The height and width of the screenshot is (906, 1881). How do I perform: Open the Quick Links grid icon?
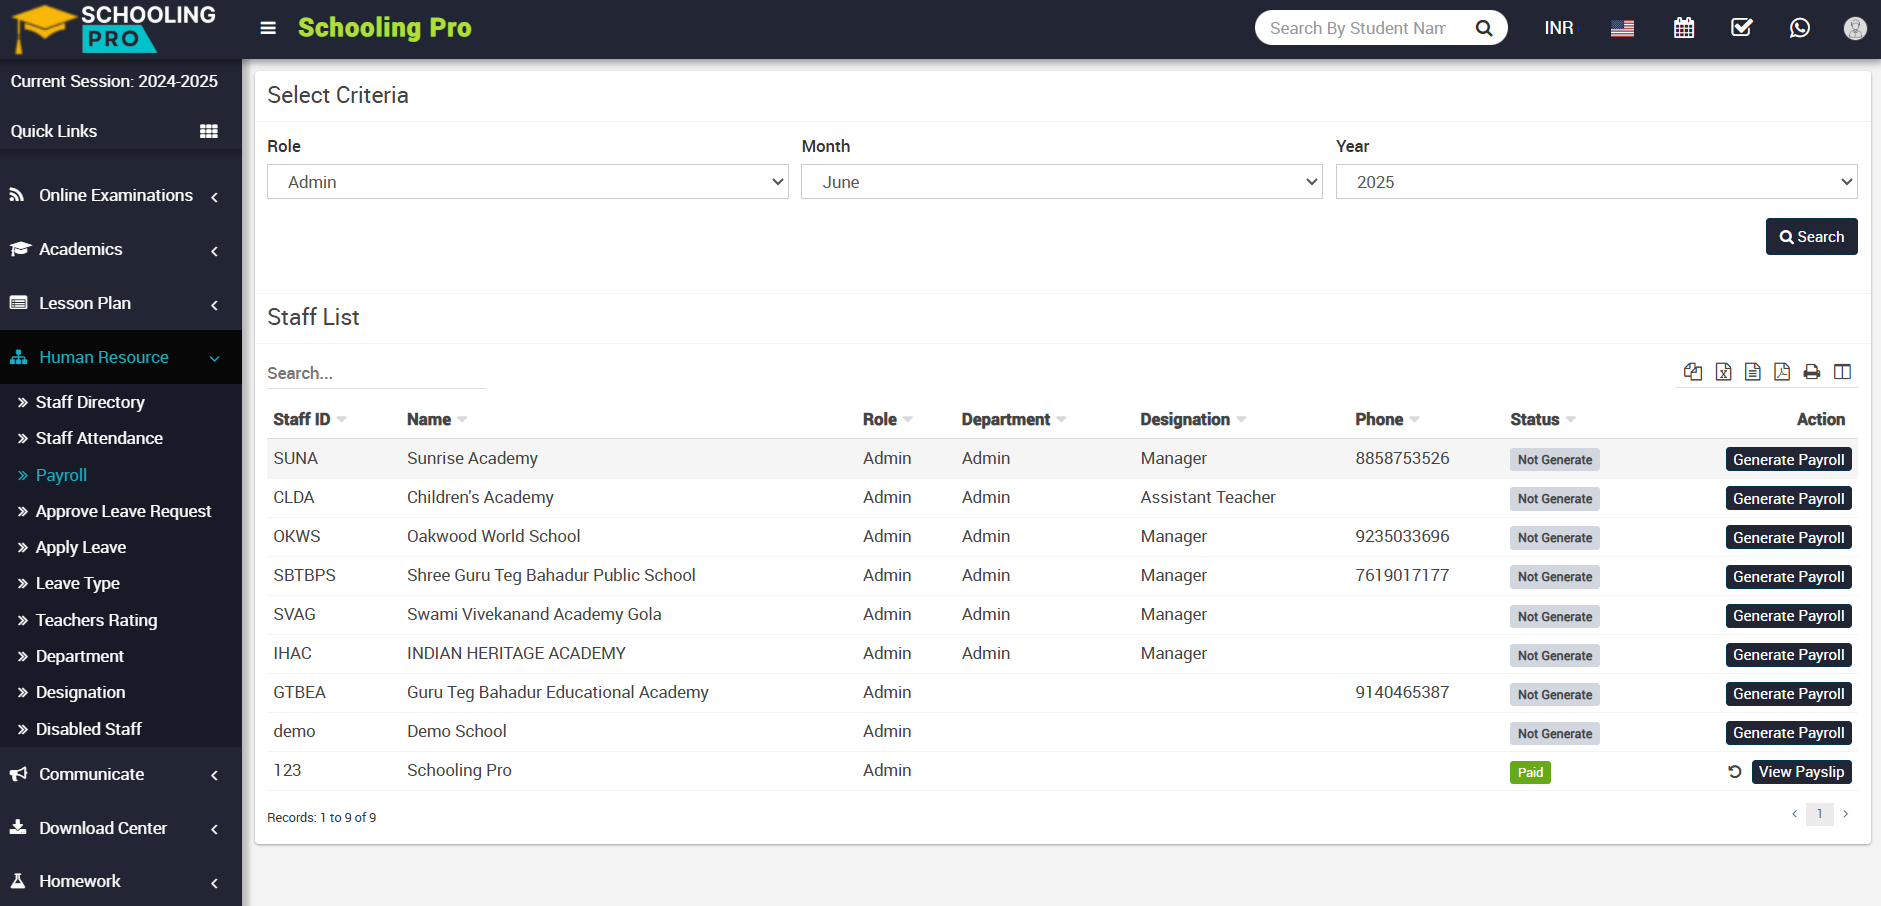(x=209, y=131)
